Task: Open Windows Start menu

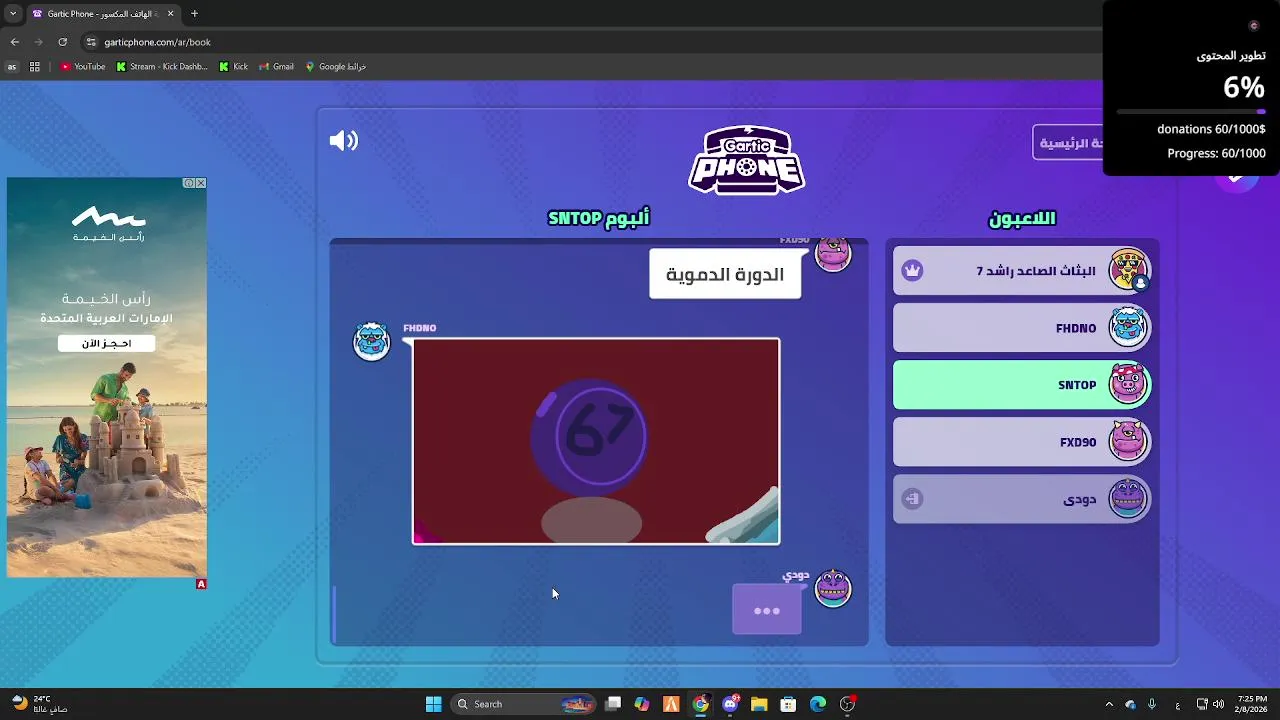Action: coord(433,704)
